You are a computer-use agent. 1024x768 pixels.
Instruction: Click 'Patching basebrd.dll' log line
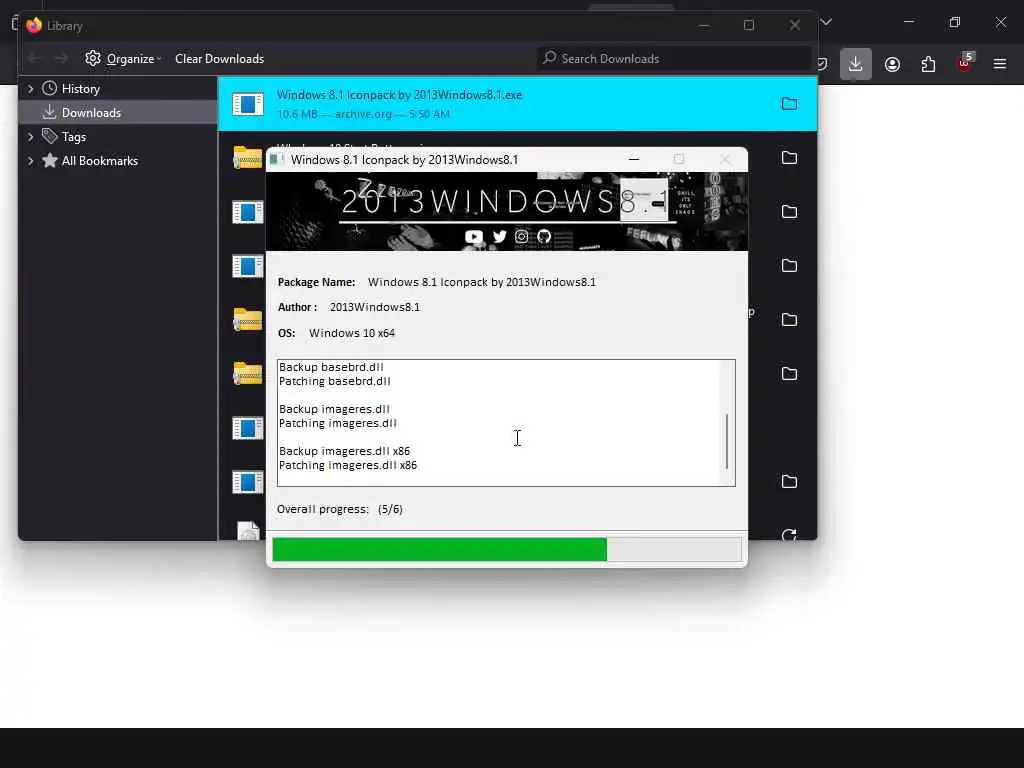click(x=334, y=381)
